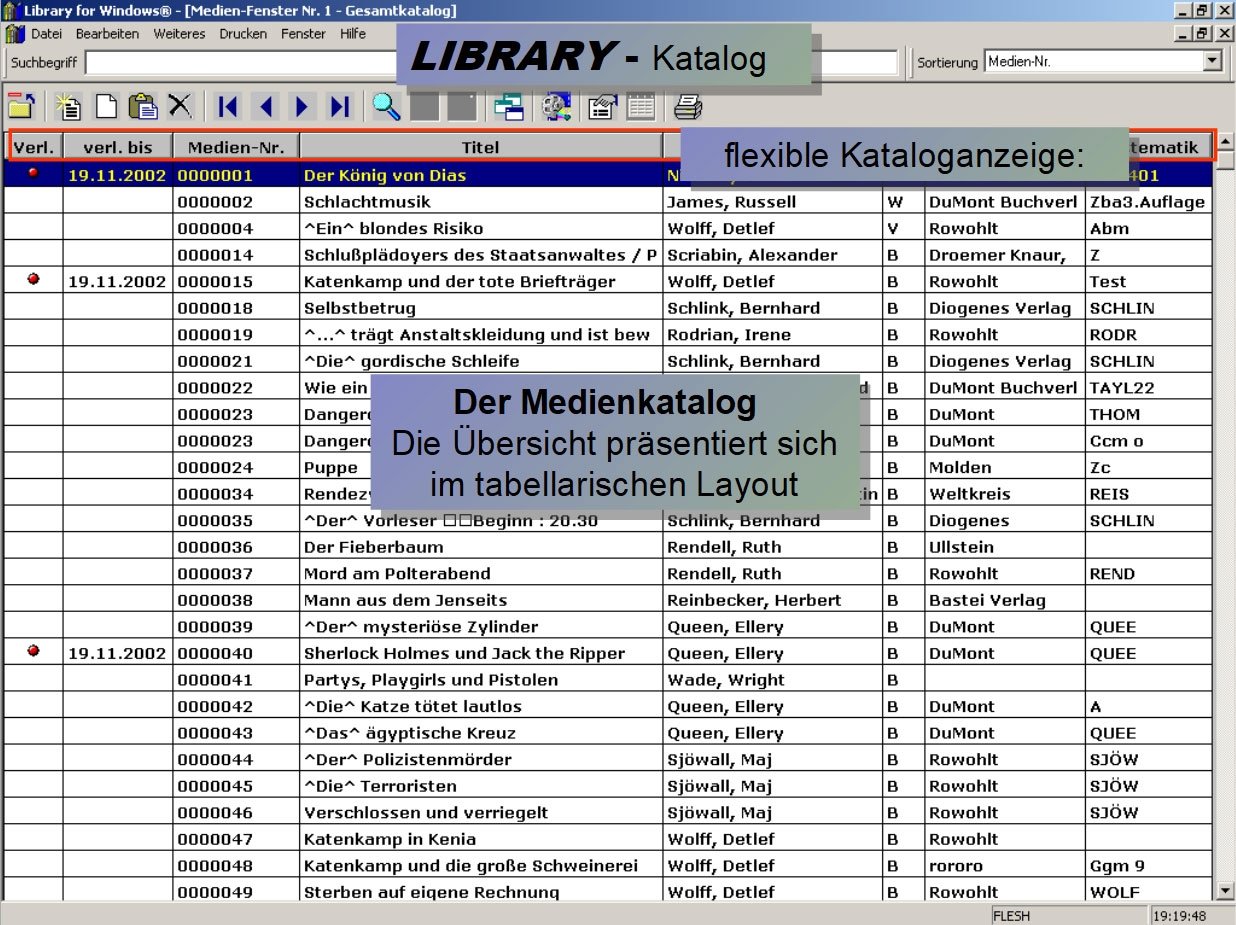This screenshot has width=1236, height=925.
Task: Click author Rodrian, Irene
Action: pos(729,335)
